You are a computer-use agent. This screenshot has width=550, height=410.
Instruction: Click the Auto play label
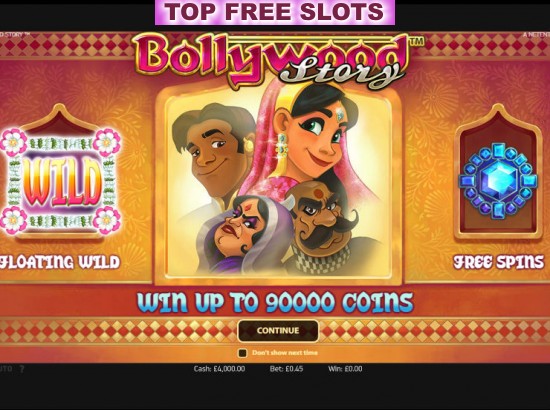pos(6,369)
